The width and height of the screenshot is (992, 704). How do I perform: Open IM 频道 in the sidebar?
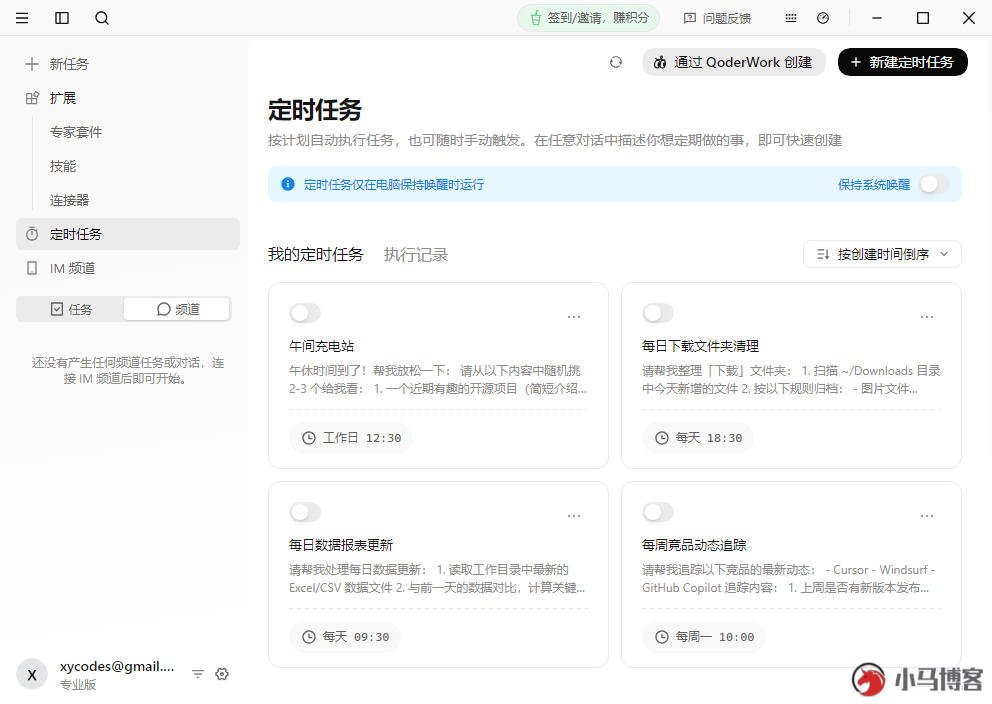pyautogui.click(x=128, y=268)
